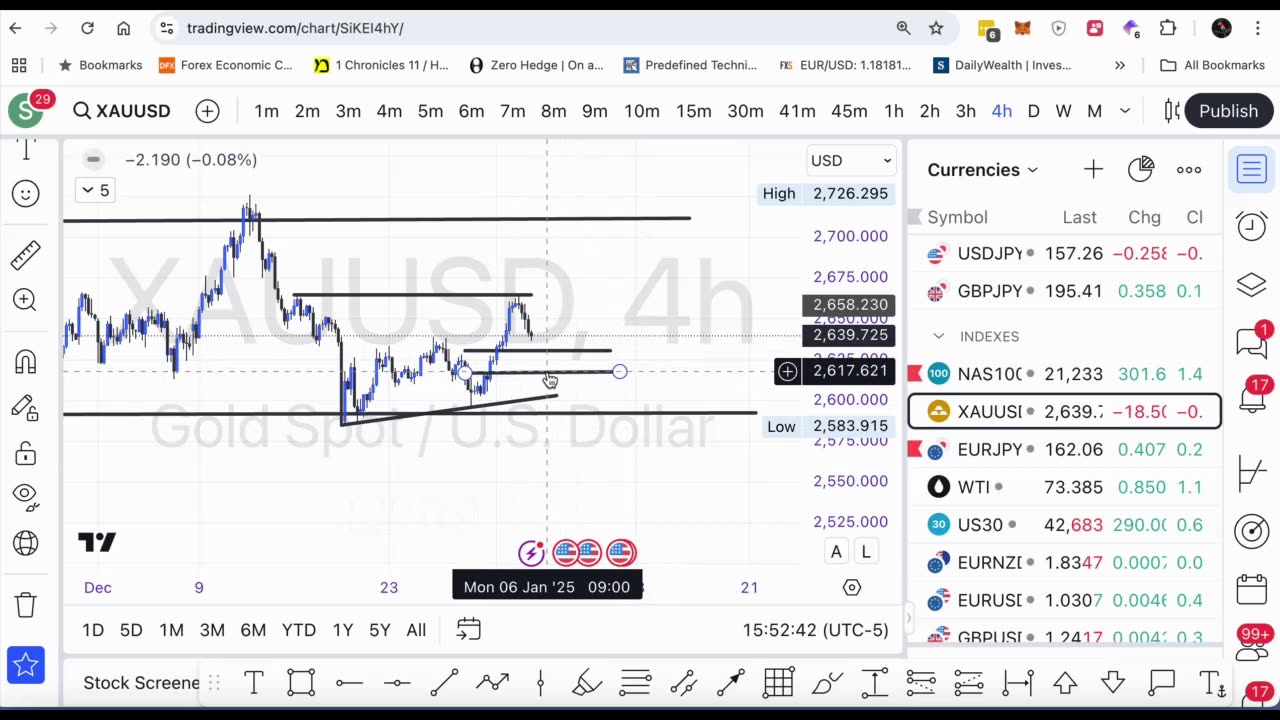Screen dimensions: 1280x720
Task: Toggle the stay in drawing mode pencil-lock icon
Action: pyautogui.click(x=25, y=407)
